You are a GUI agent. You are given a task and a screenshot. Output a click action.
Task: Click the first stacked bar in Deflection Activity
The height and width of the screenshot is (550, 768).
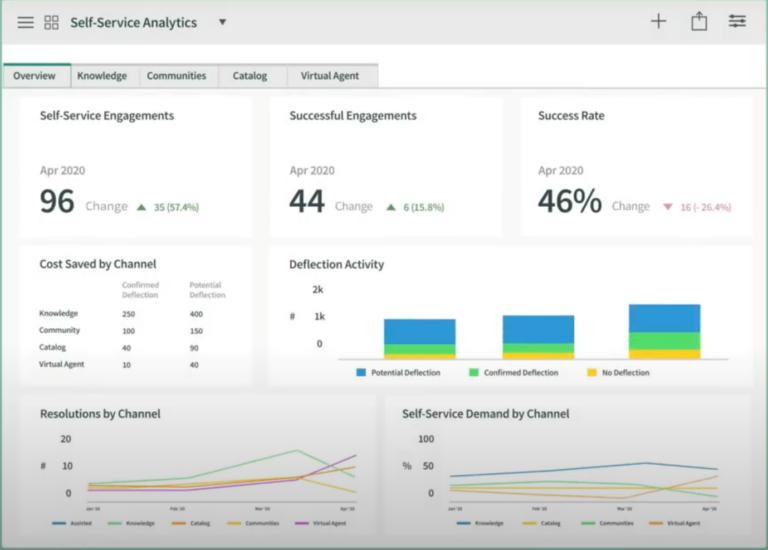click(420, 339)
